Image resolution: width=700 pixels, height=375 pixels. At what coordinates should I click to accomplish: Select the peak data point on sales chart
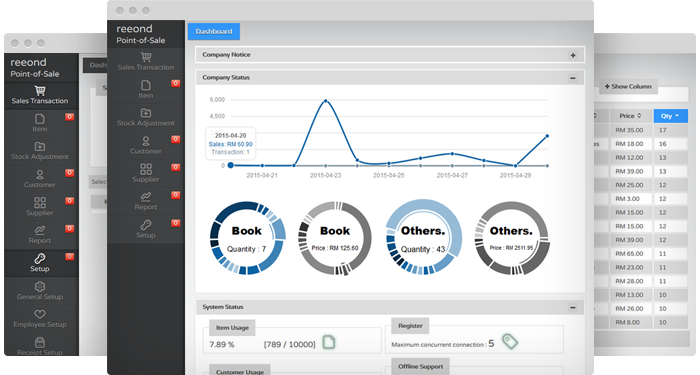point(325,101)
